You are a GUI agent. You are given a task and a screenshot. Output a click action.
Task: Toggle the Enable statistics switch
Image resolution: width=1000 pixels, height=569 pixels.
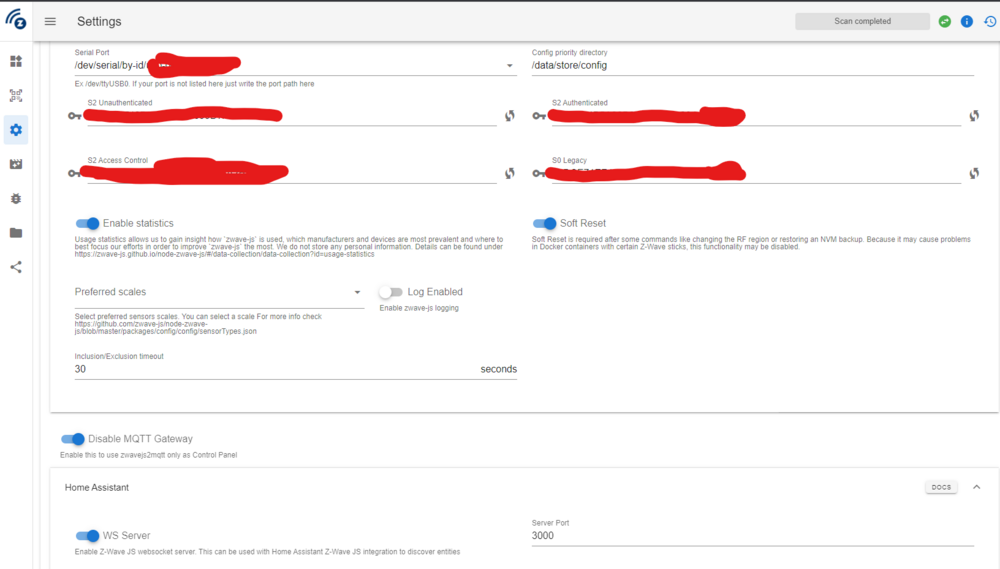coord(88,224)
